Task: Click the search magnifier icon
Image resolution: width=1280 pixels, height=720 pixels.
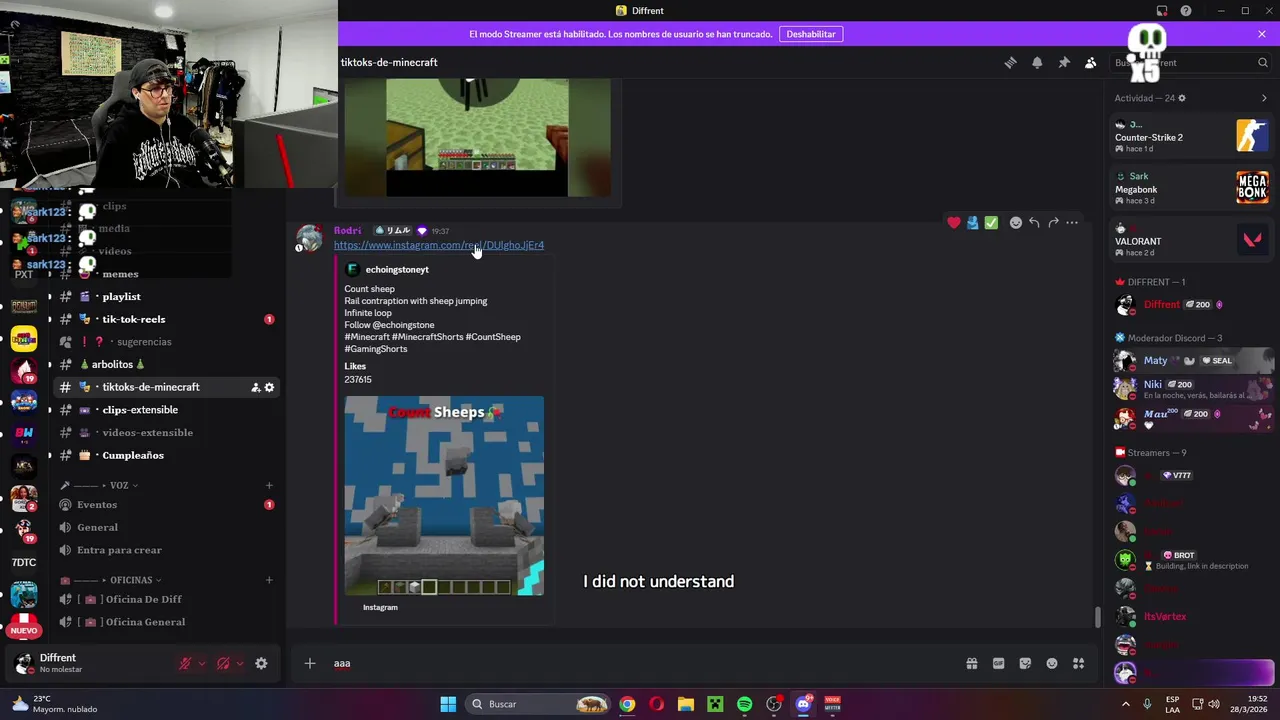Action: [x=1263, y=62]
